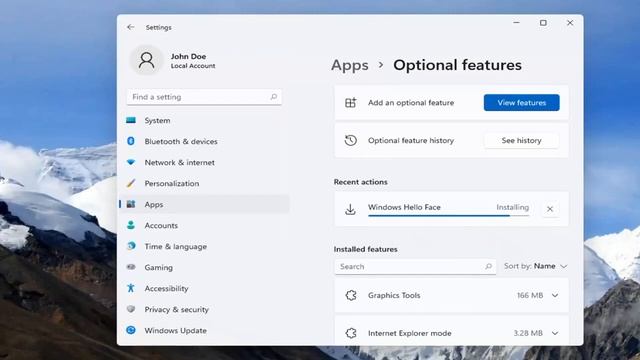The height and width of the screenshot is (360, 640).
Task: Click the Internet Explorer mode 3.28 MB size
Action: [528, 333]
